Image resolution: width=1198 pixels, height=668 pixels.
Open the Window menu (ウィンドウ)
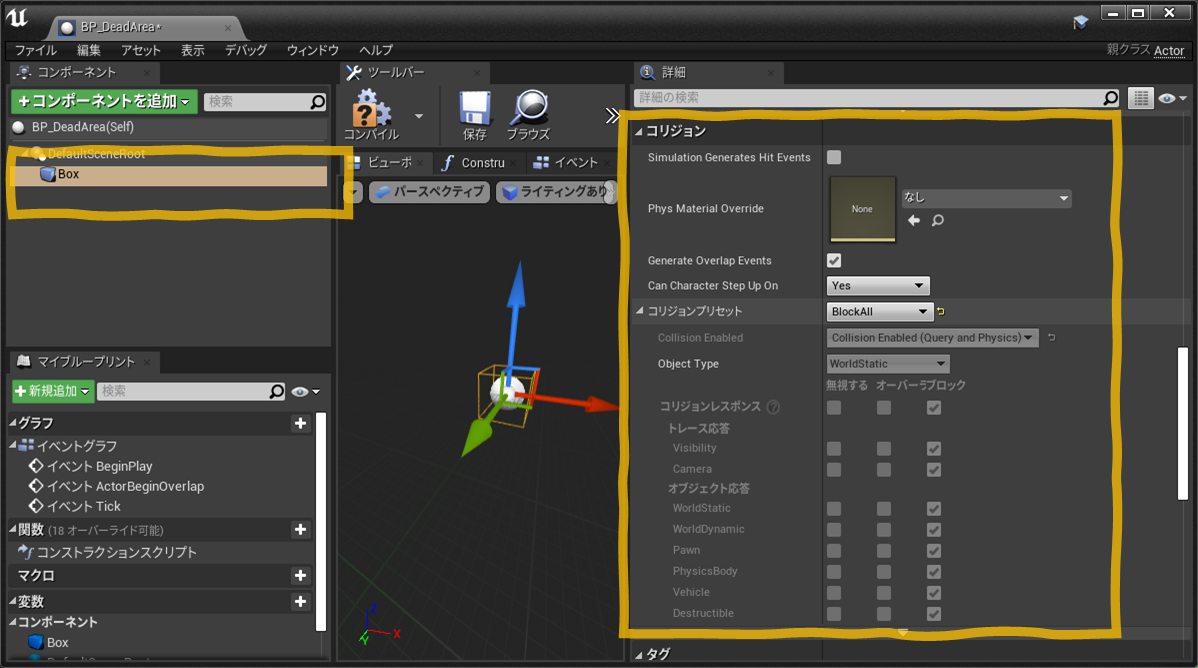click(312, 50)
